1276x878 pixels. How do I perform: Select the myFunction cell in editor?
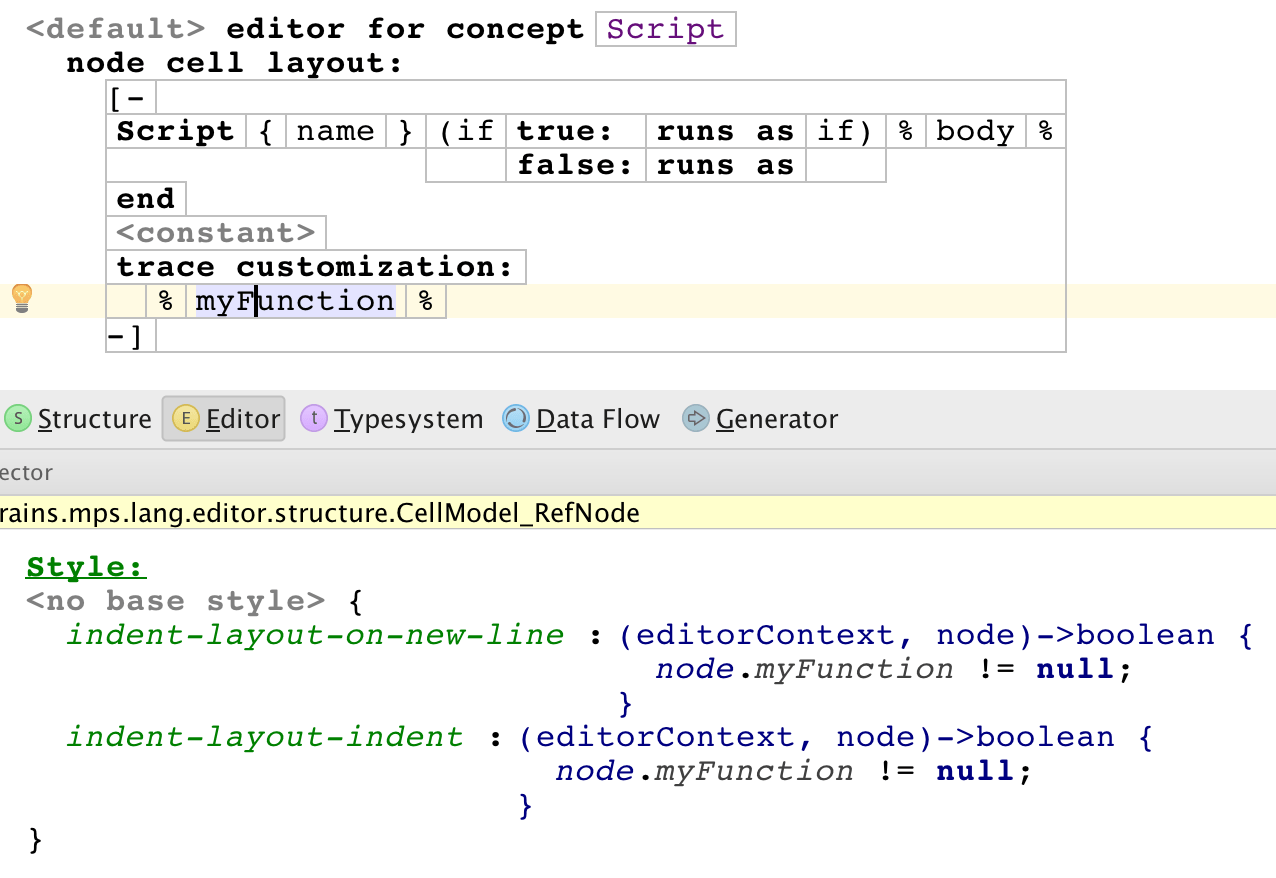(x=295, y=301)
